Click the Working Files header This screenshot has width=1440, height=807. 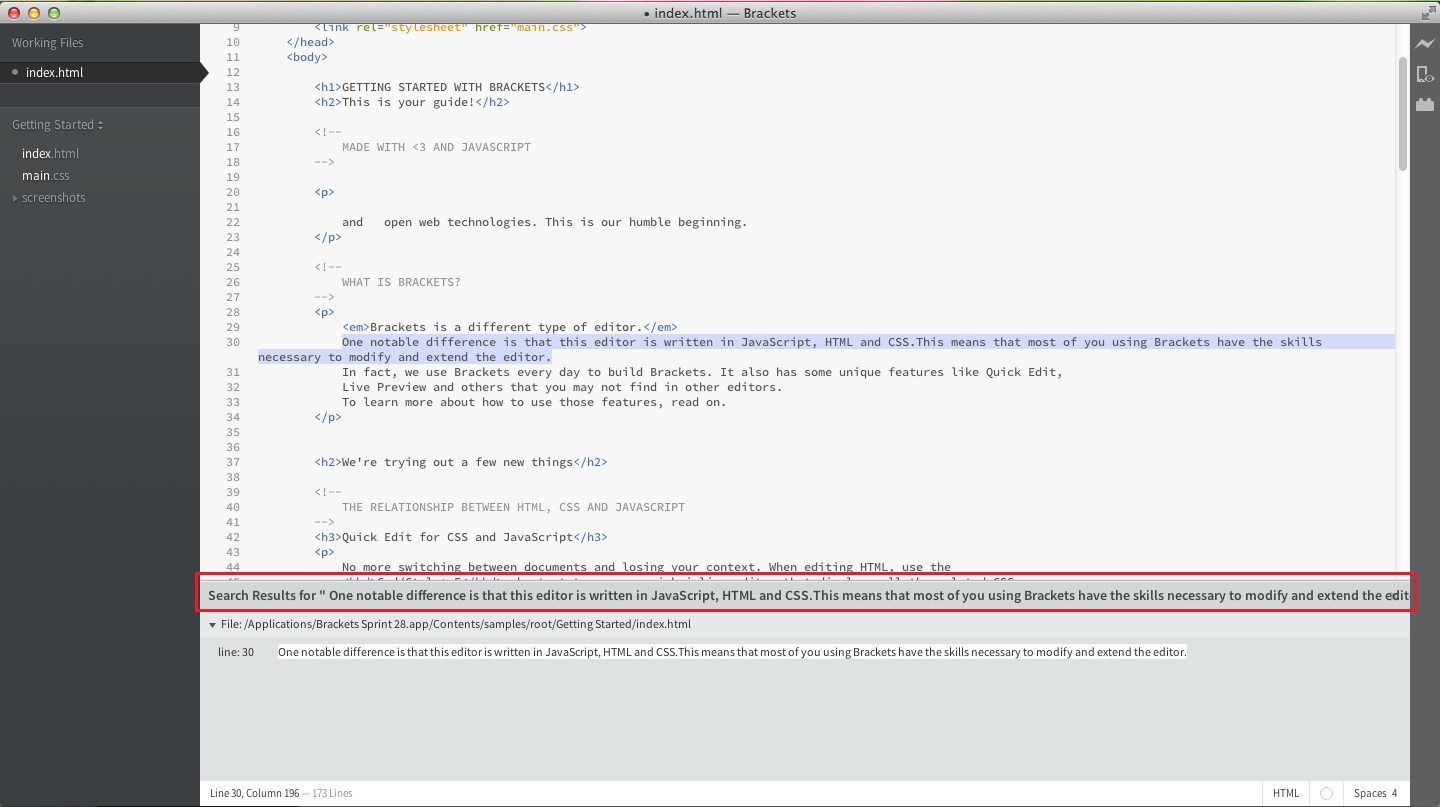[x=48, y=43]
